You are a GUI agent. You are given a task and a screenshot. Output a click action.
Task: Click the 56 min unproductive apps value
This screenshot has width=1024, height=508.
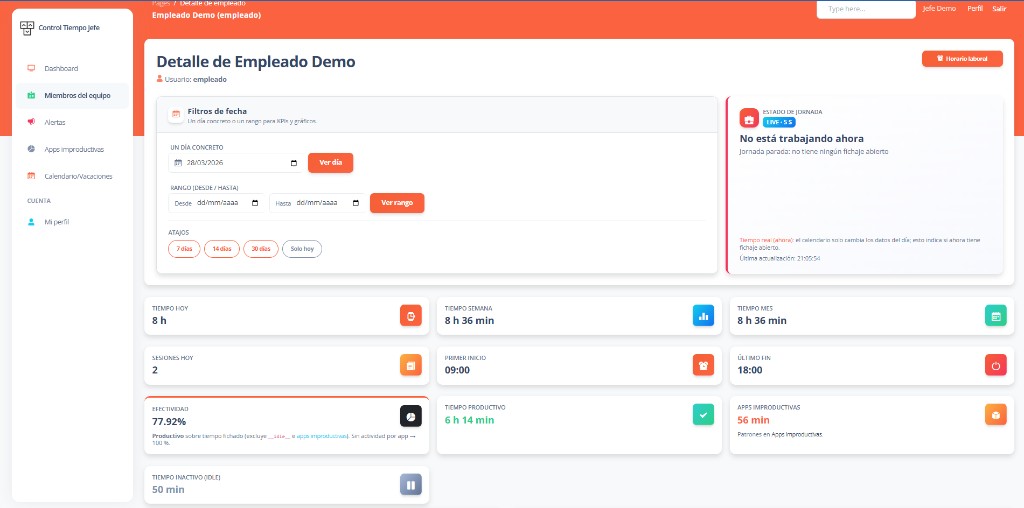click(x=754, y=420)
